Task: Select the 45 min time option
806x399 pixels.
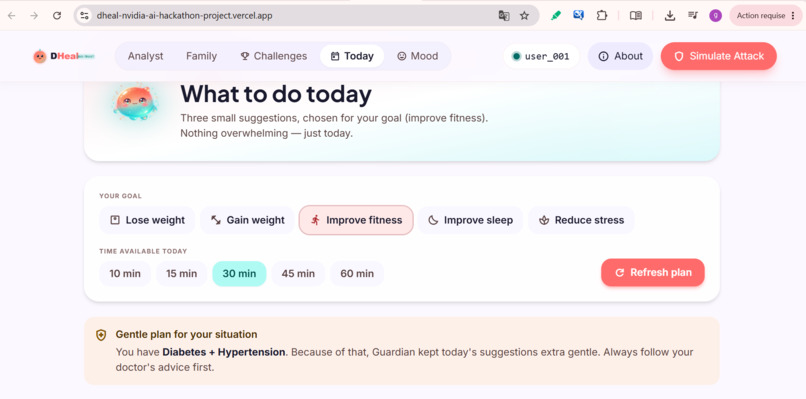Action: click(x=298, y=274)
